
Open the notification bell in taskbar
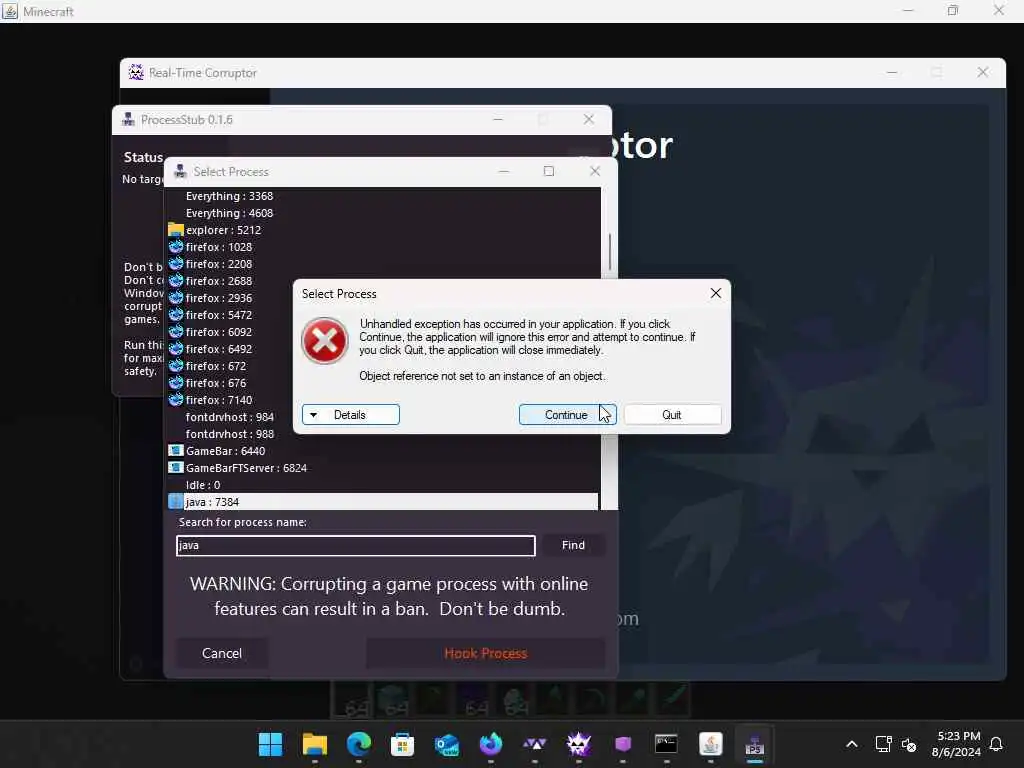pyautogui.click(x=997, y=744)
